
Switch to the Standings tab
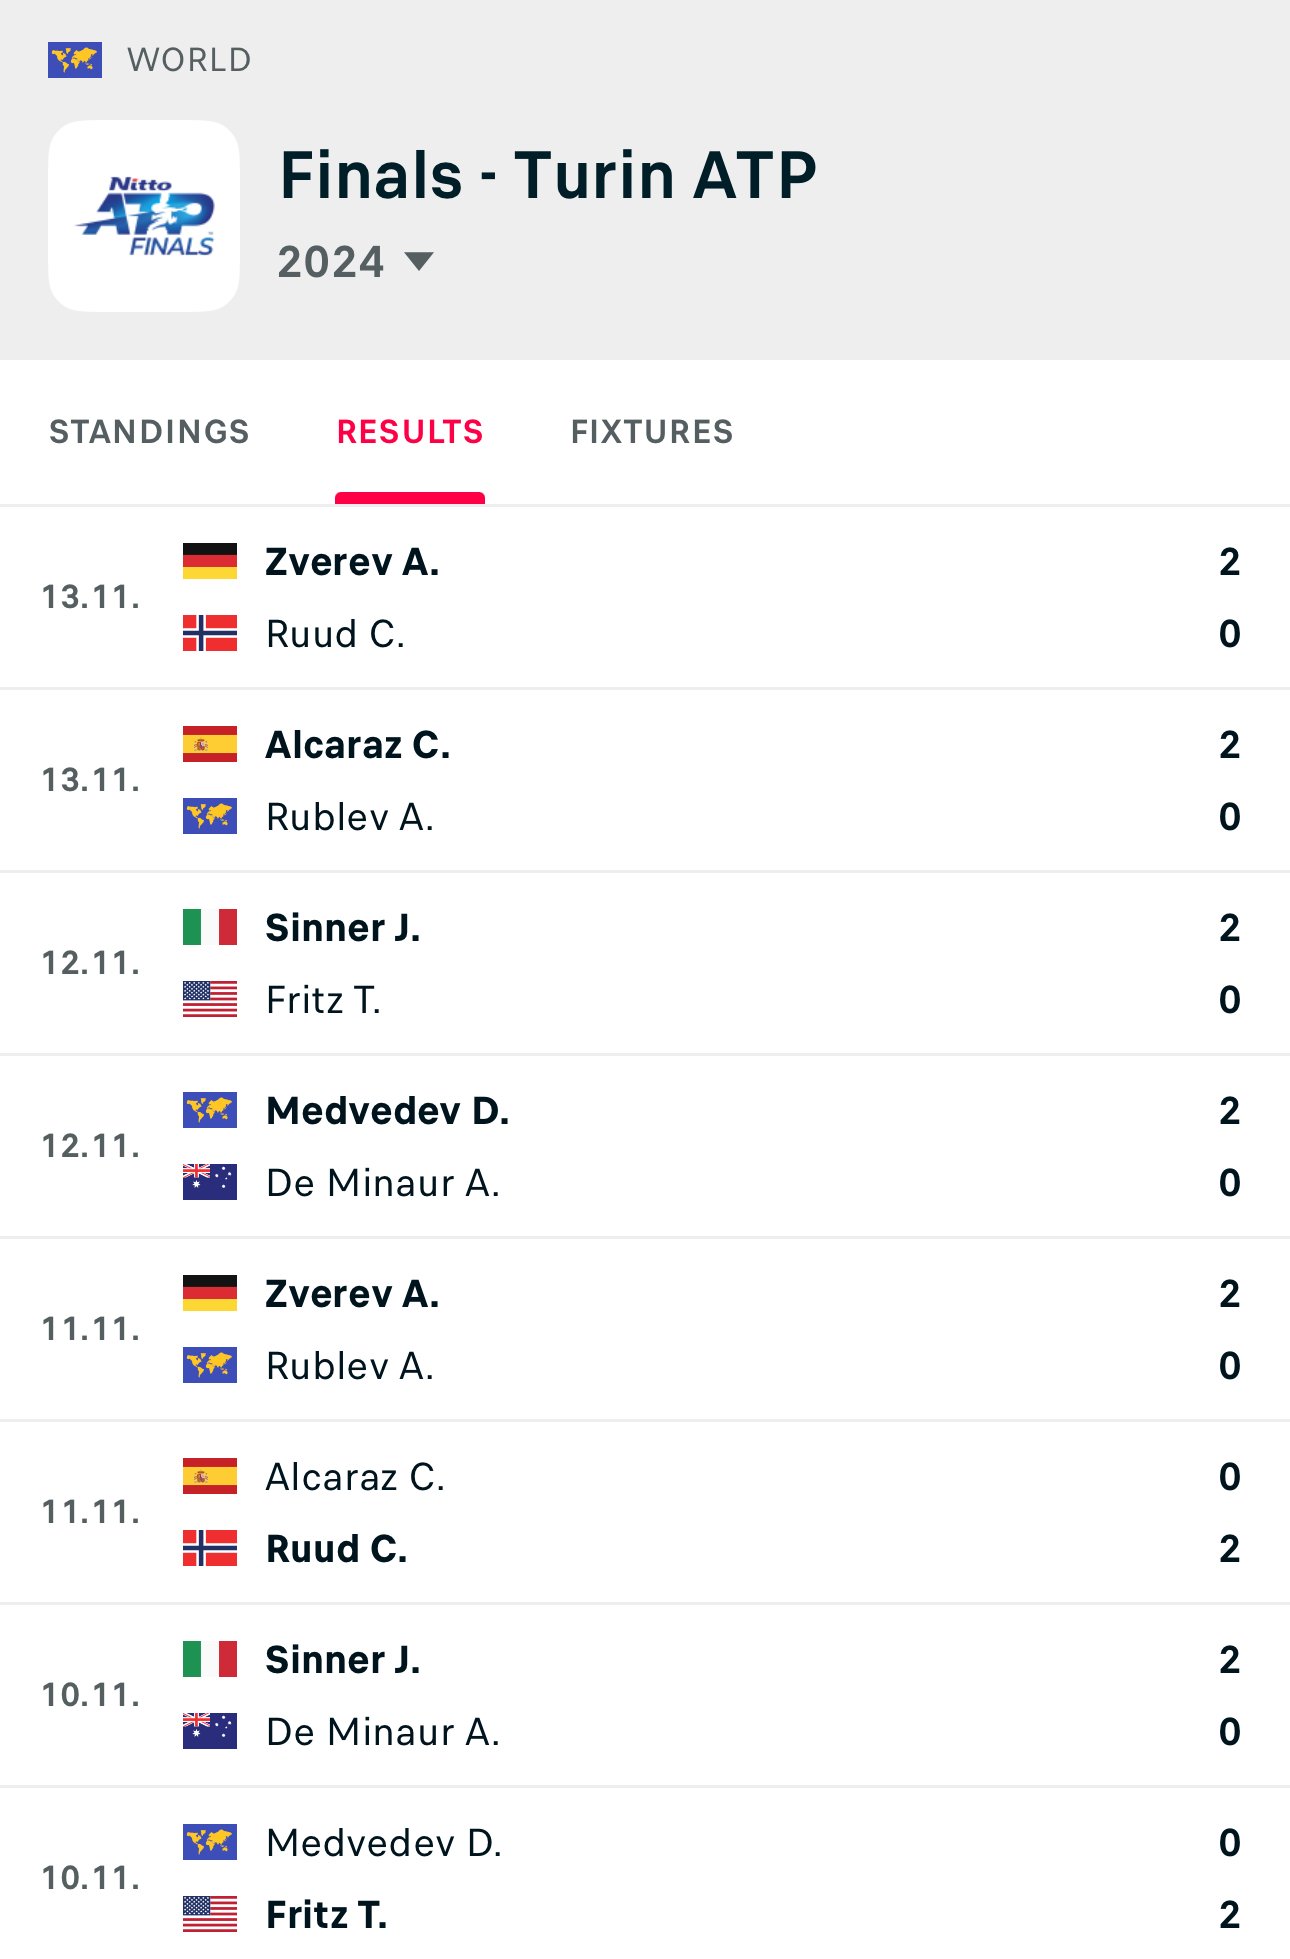point(149,432)
